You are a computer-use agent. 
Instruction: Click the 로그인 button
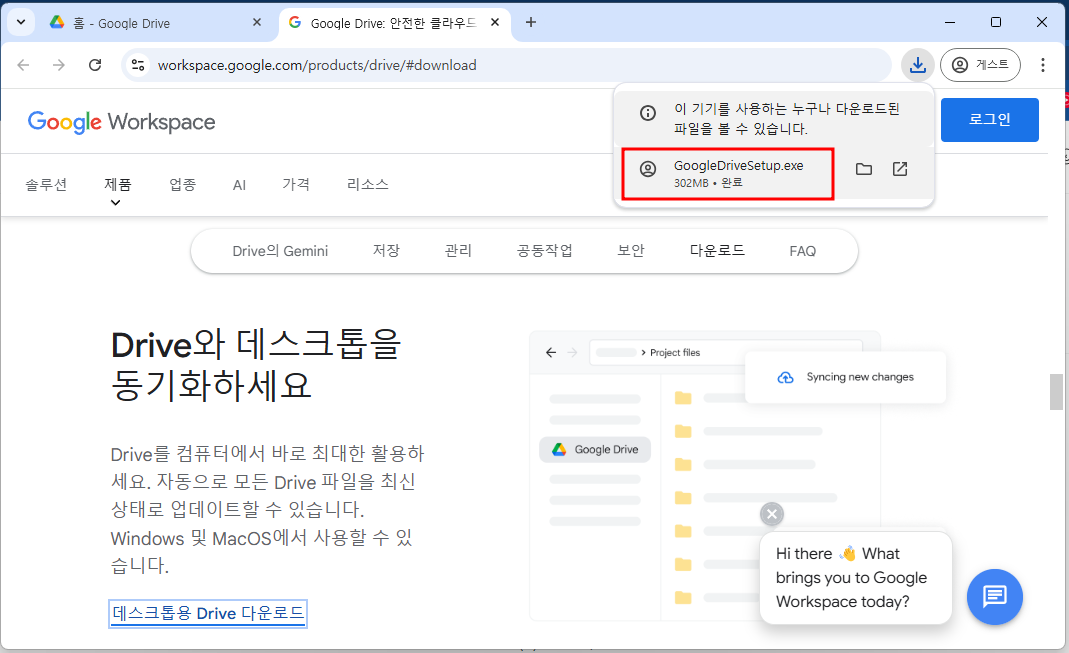(989, 119)
